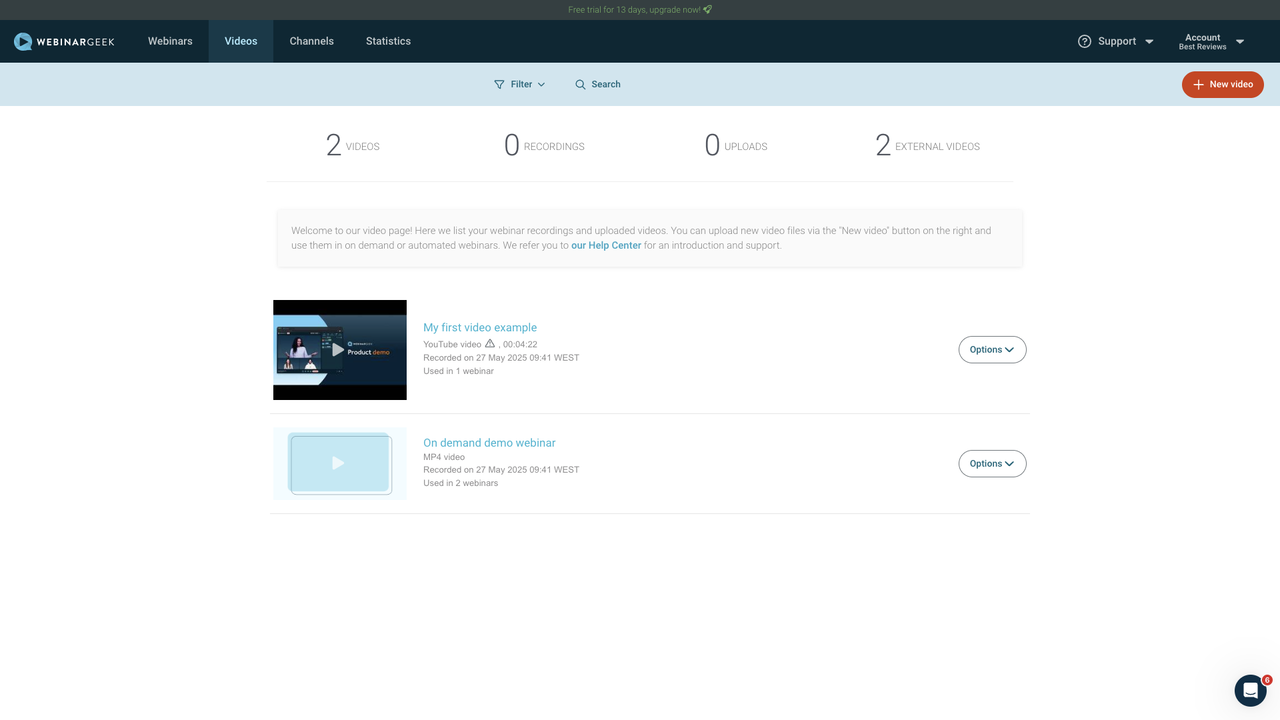Click the Product demo video thumbnail
The width and height of the screenshot is (1280, 720).
click(340, 350)
